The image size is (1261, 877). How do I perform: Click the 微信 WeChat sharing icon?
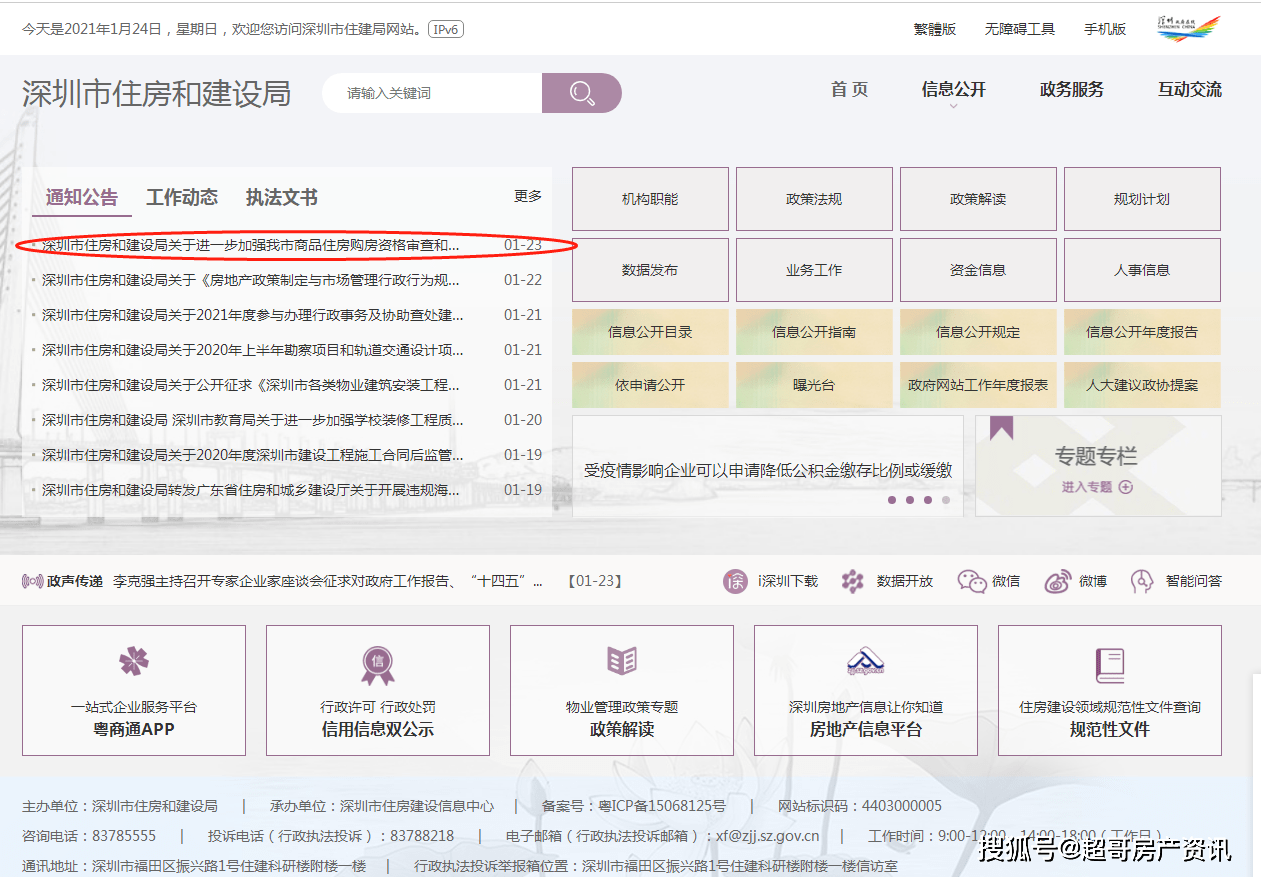pos(971,580)
